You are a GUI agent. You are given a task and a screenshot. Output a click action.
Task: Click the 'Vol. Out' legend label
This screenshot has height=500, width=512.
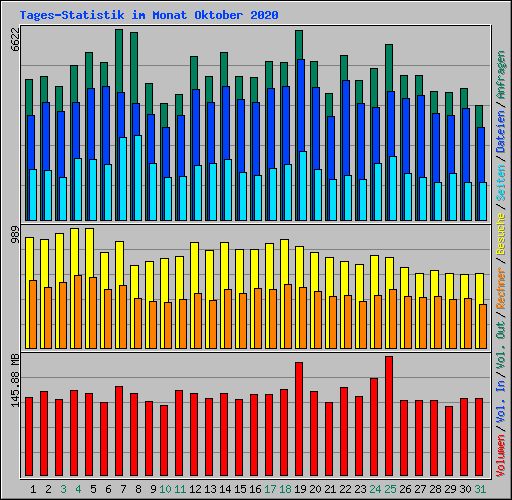(x=501, y=345)
